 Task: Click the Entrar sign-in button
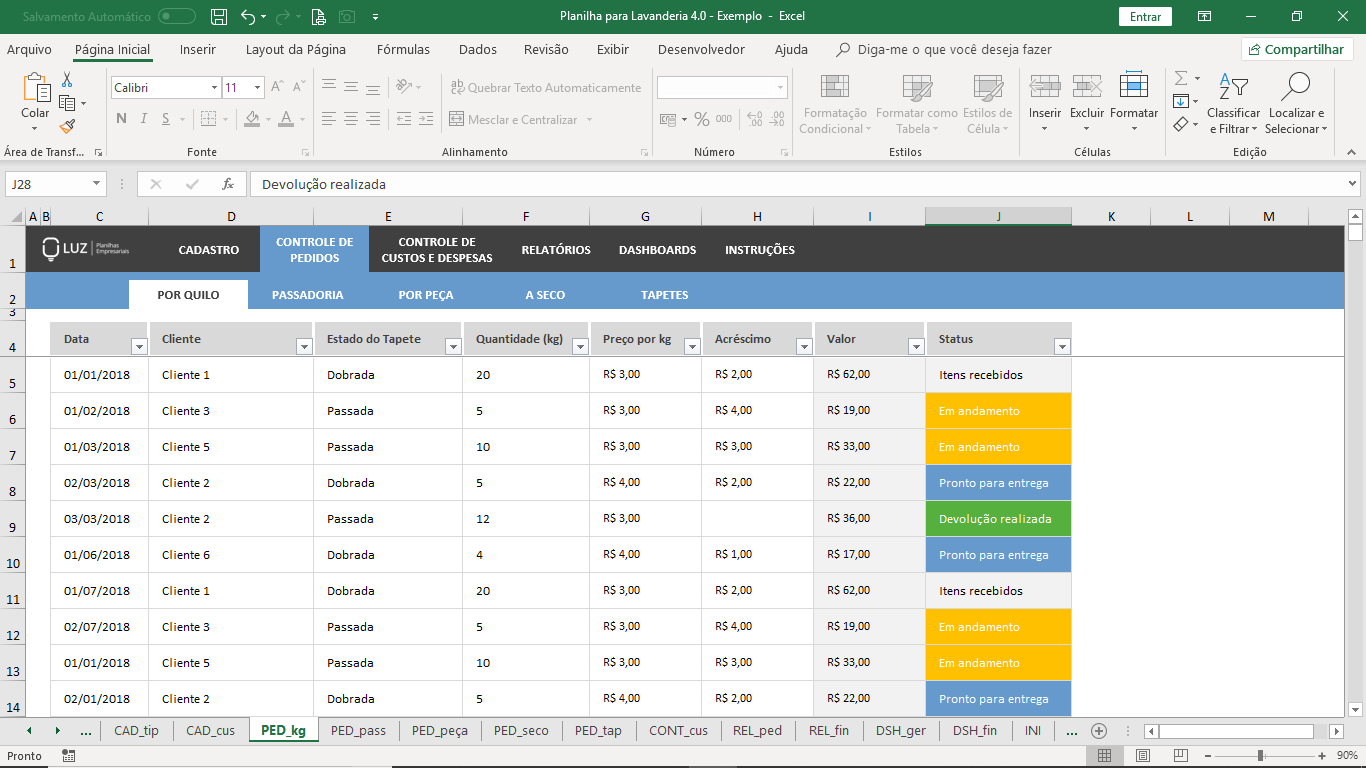click(x=1145, y=16)
